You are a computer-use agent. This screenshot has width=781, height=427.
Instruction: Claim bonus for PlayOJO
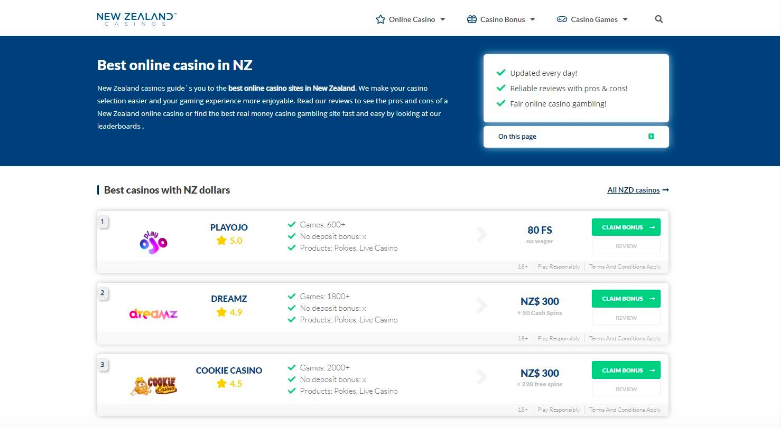tap(626, 227)
